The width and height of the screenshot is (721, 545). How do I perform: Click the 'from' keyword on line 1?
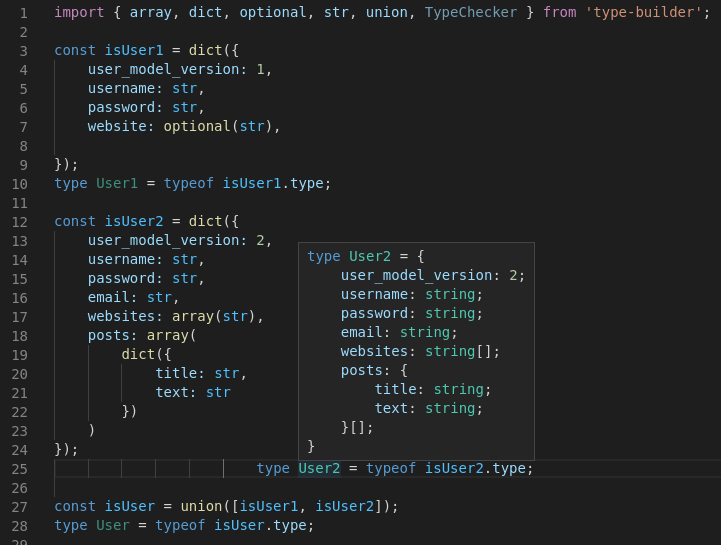pos(560,12)
